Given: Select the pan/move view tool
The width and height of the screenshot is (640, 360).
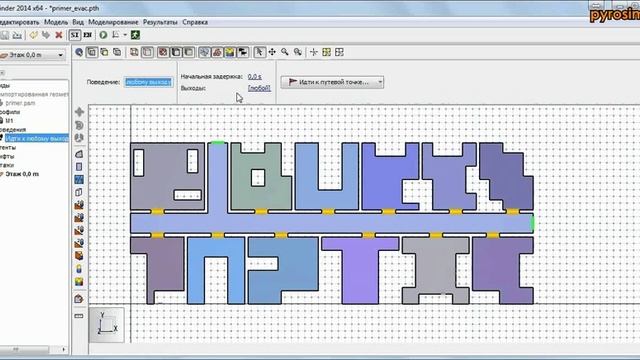Looking at the screenshot, I should (x=272, y=52).
